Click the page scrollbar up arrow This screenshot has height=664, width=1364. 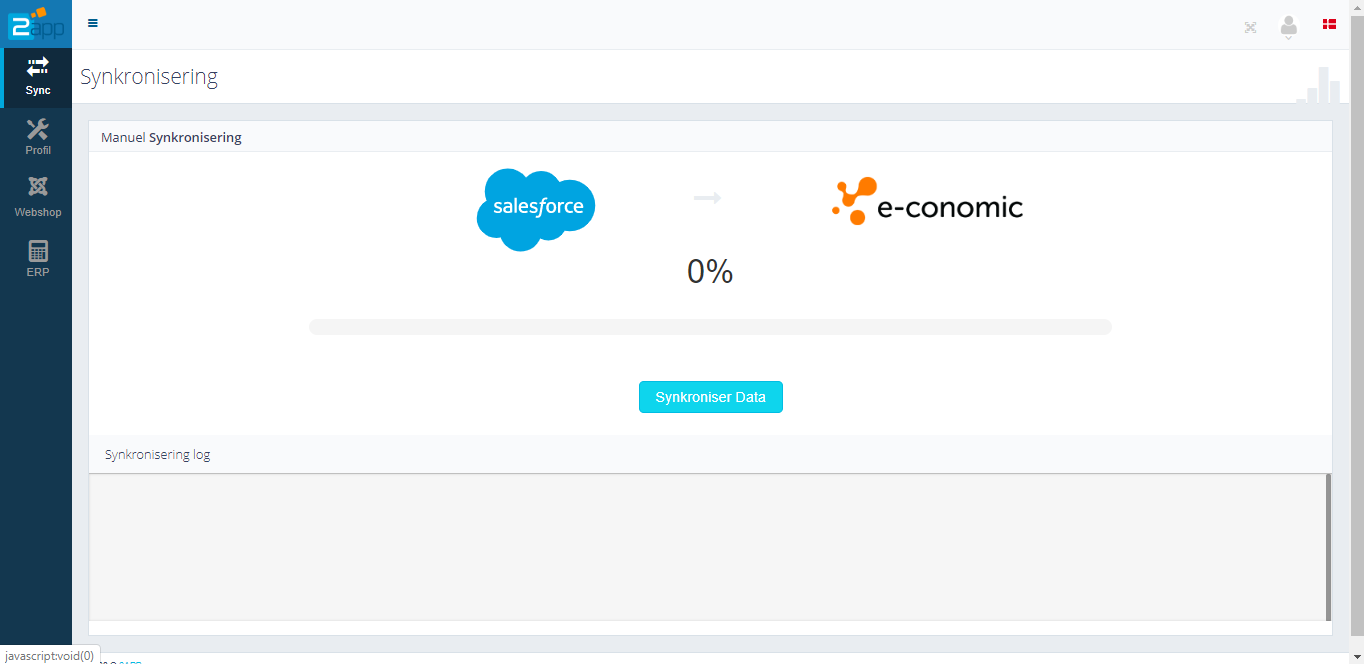click(x=1357, y=7)
